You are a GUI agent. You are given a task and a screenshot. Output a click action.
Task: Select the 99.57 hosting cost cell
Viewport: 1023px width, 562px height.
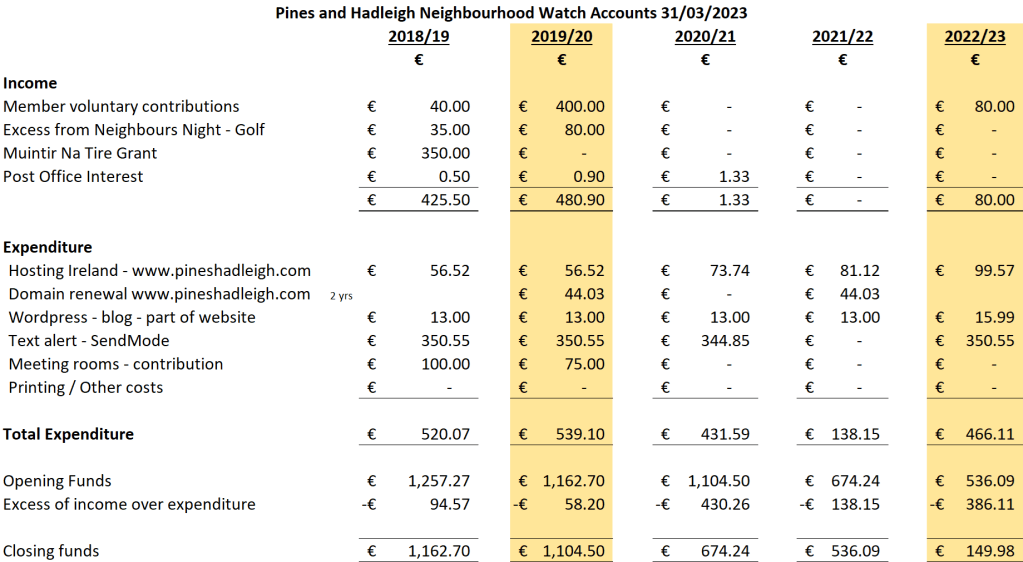(x=992, y=270)
